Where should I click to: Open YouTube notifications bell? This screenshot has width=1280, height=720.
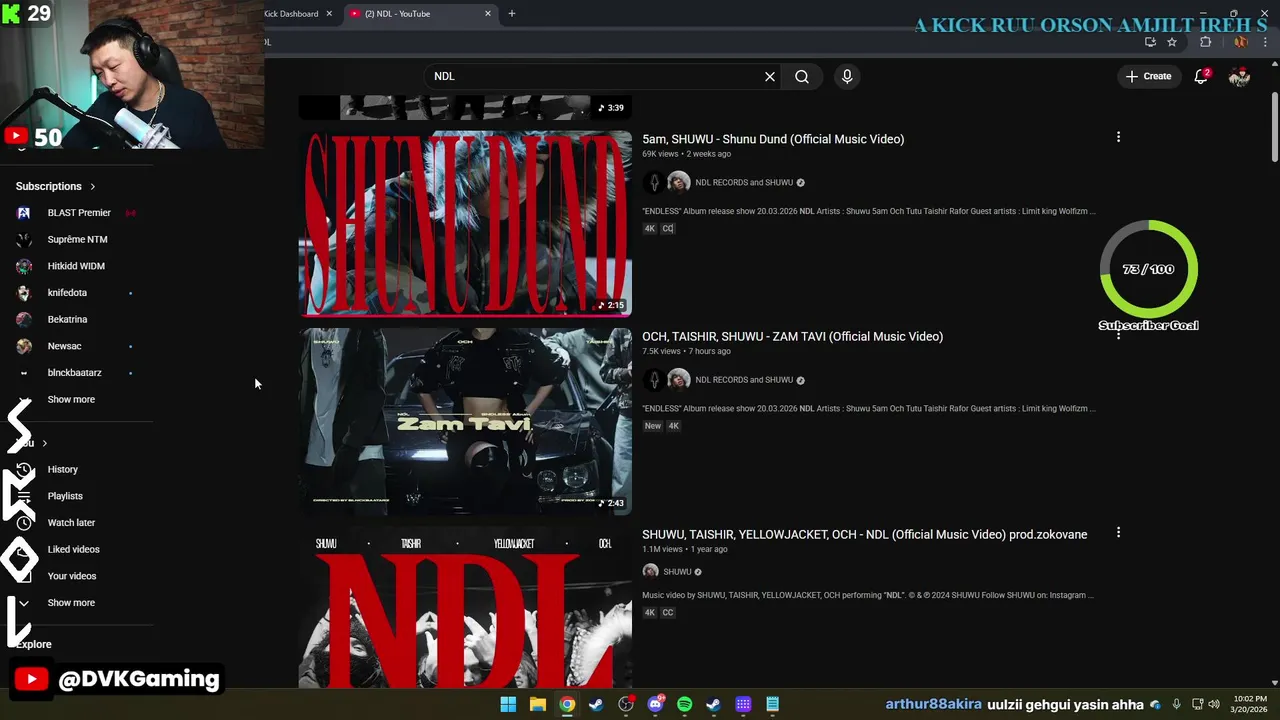(1201, 76)
